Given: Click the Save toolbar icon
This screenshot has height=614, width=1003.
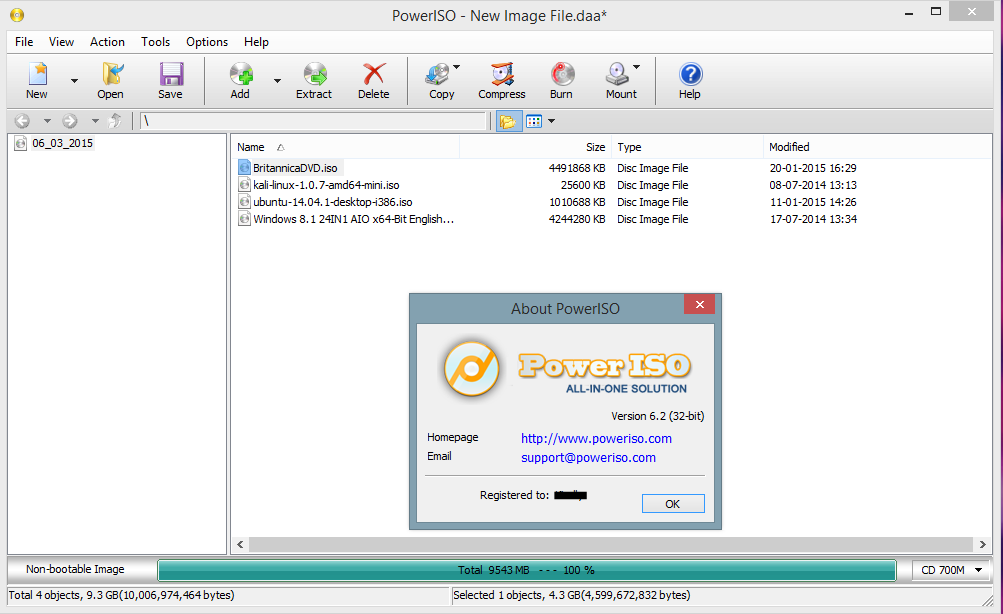Looking at the screenshot, I should click(x=171, y=74).
